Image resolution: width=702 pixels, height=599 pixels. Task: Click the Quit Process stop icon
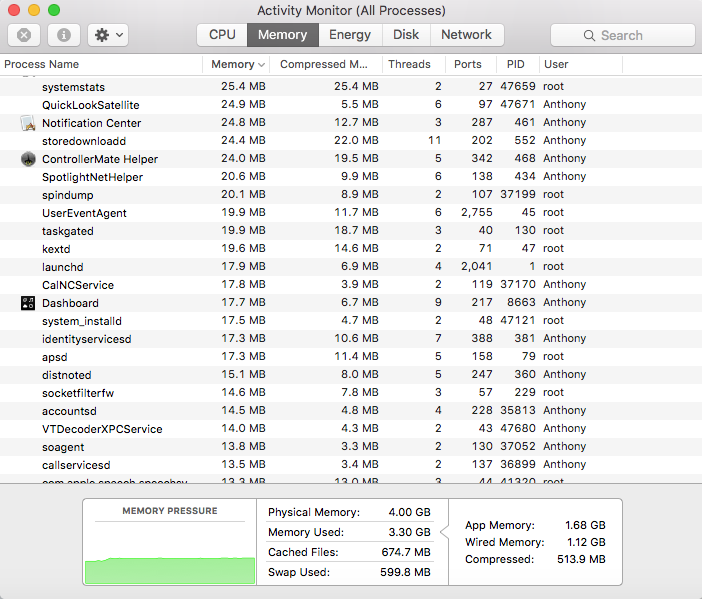[x=24, y=35]
